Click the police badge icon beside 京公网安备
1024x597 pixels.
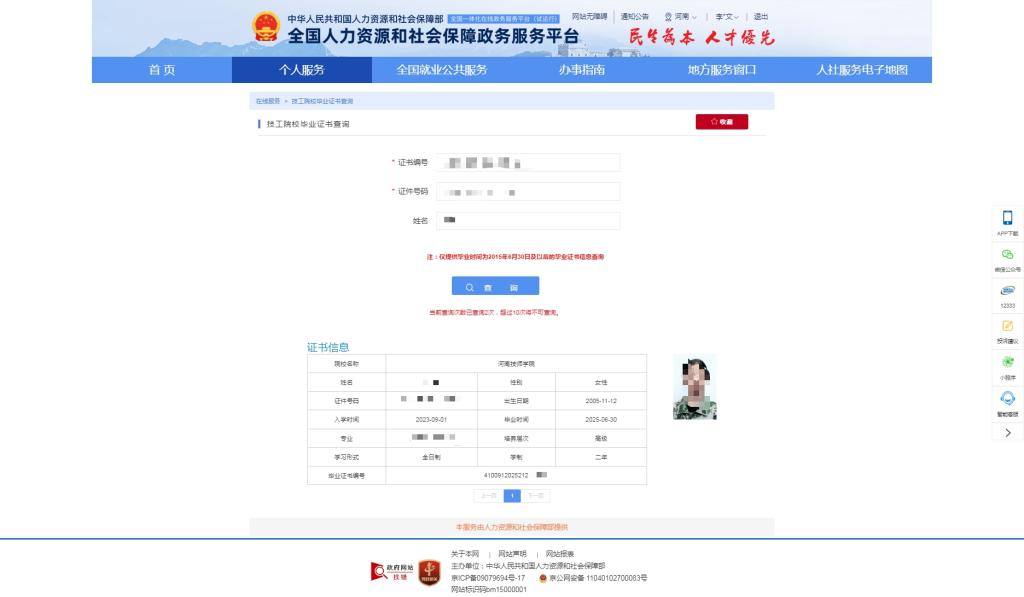[543, 578]
